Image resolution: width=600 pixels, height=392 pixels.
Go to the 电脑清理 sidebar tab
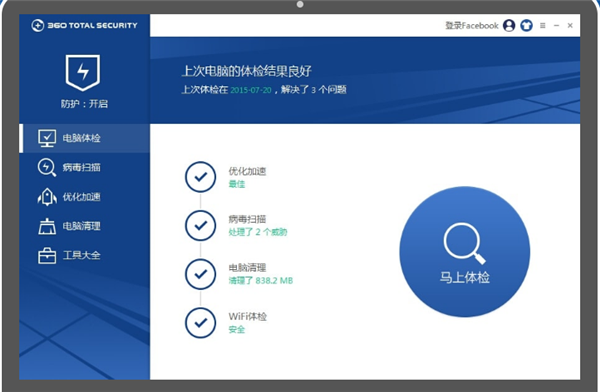tap(85, 226)
